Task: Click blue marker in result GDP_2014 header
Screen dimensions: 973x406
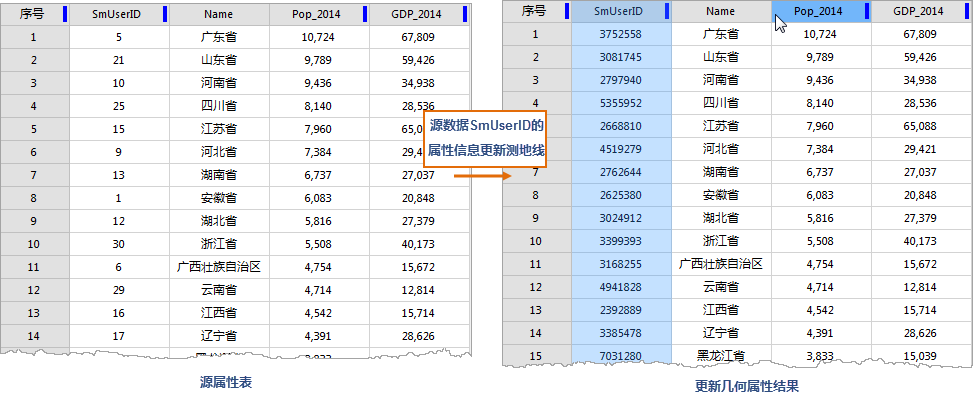Action: pos(967,11)
